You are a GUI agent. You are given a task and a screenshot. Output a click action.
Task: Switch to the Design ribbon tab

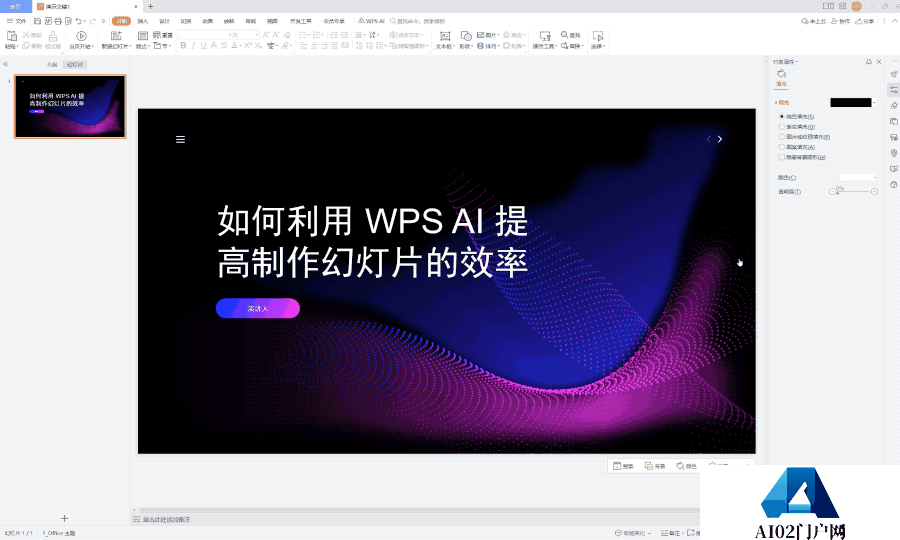[164, 21]
